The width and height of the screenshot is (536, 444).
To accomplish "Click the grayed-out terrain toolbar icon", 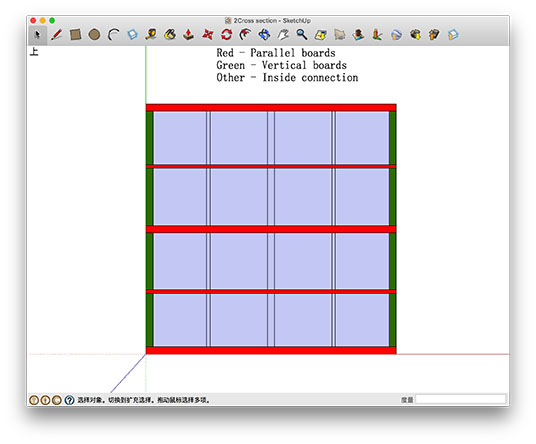I will (x=339, y=35).
